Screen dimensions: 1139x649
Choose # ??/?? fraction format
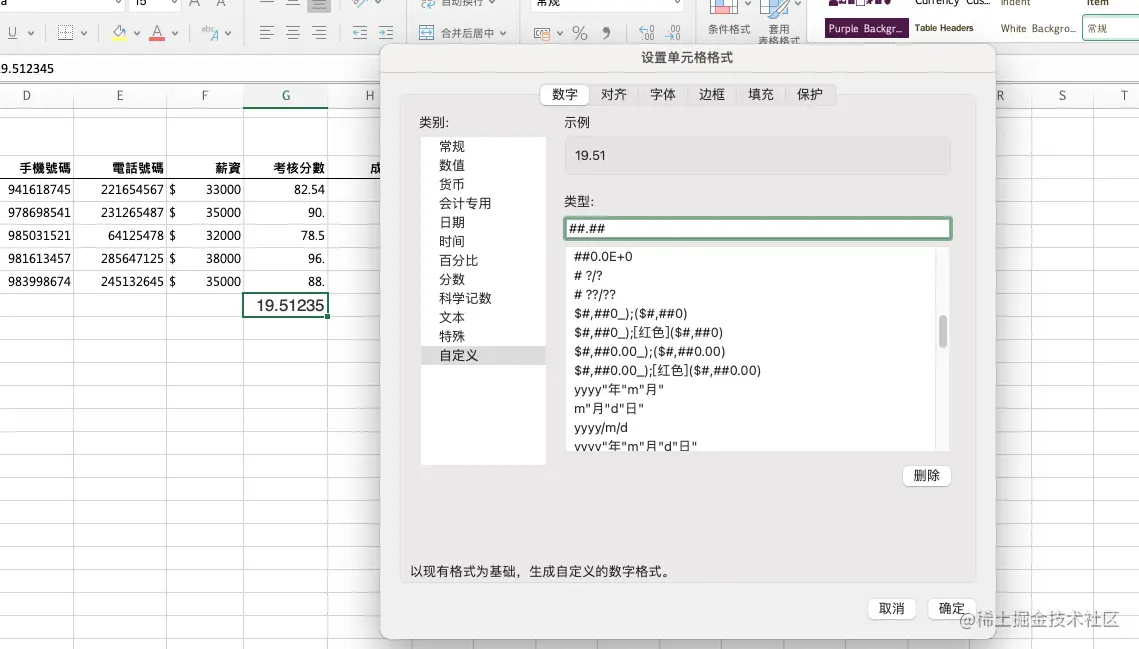(x=751, y=294)
